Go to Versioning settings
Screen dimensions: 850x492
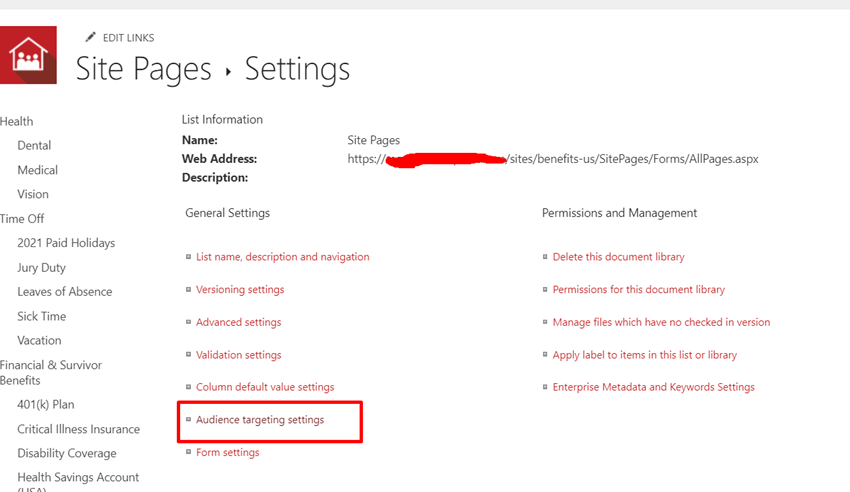pyautogui.click(x=240, y=289)
